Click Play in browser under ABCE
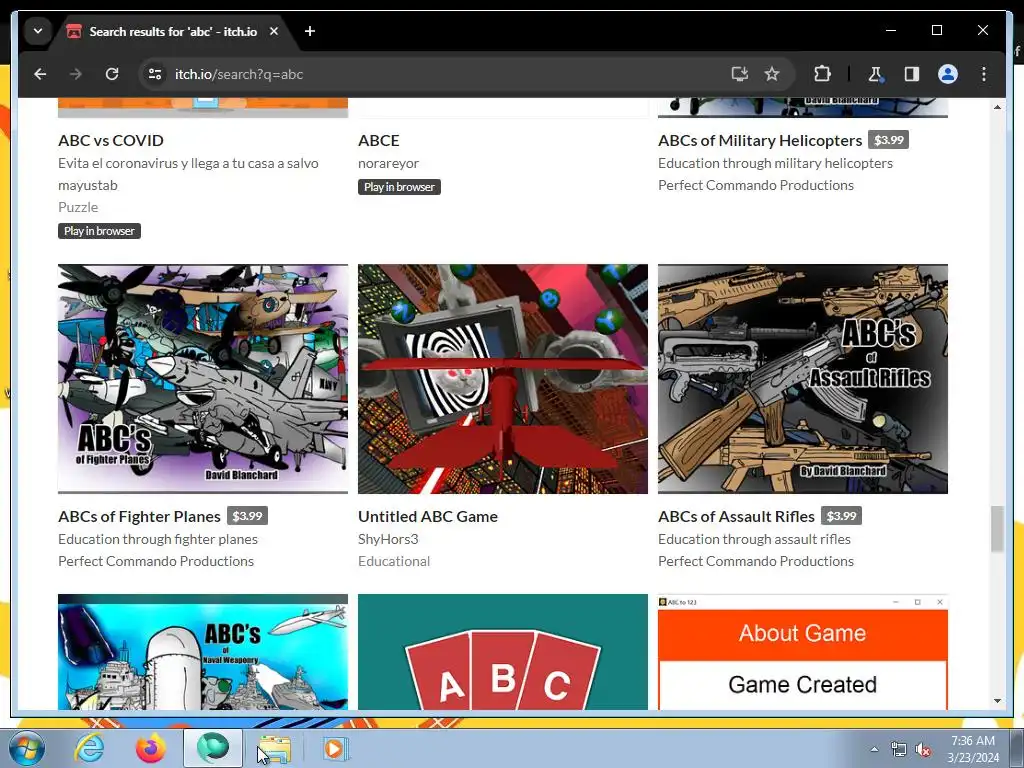 click(399, 187)
